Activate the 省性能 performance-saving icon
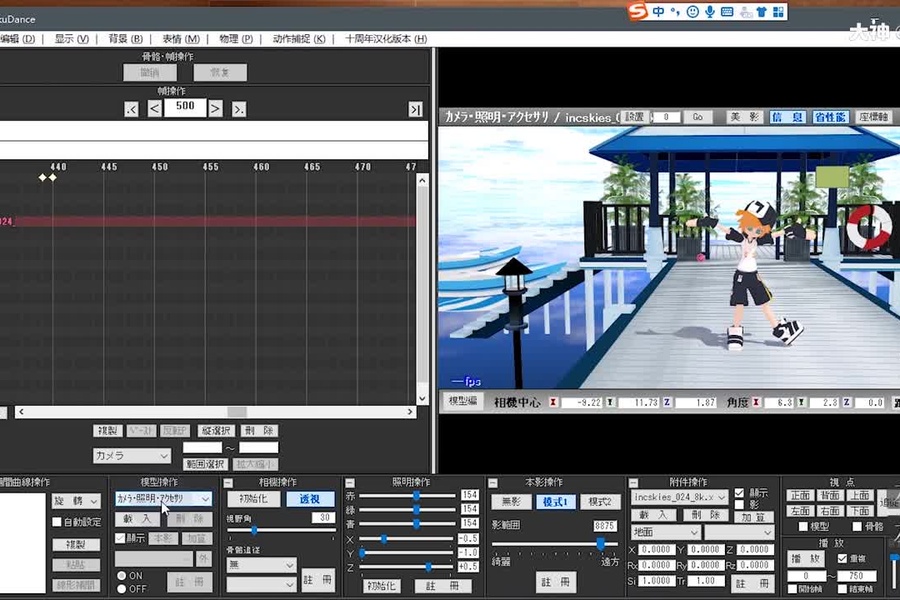This screenshot has height=600, width=900. point(831,116)
